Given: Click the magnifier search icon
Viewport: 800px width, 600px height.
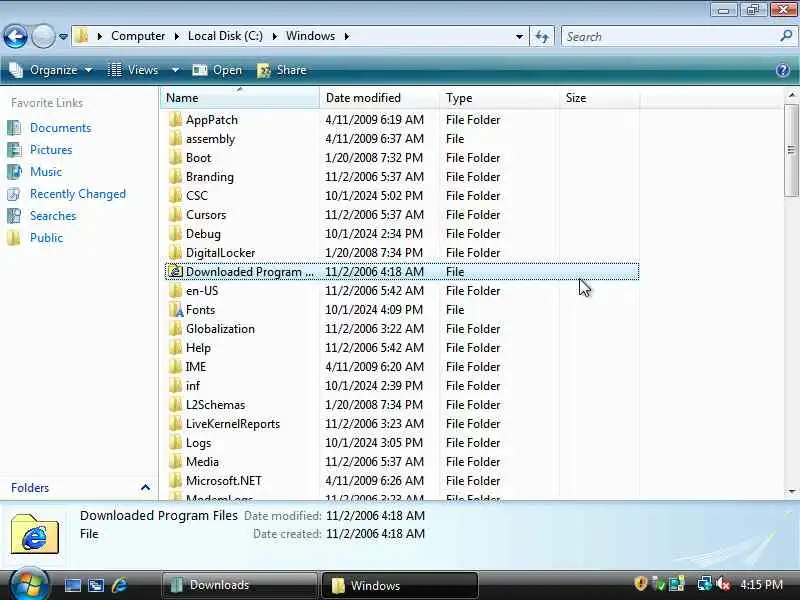Looking at the screenshot, I should point(786,36).
